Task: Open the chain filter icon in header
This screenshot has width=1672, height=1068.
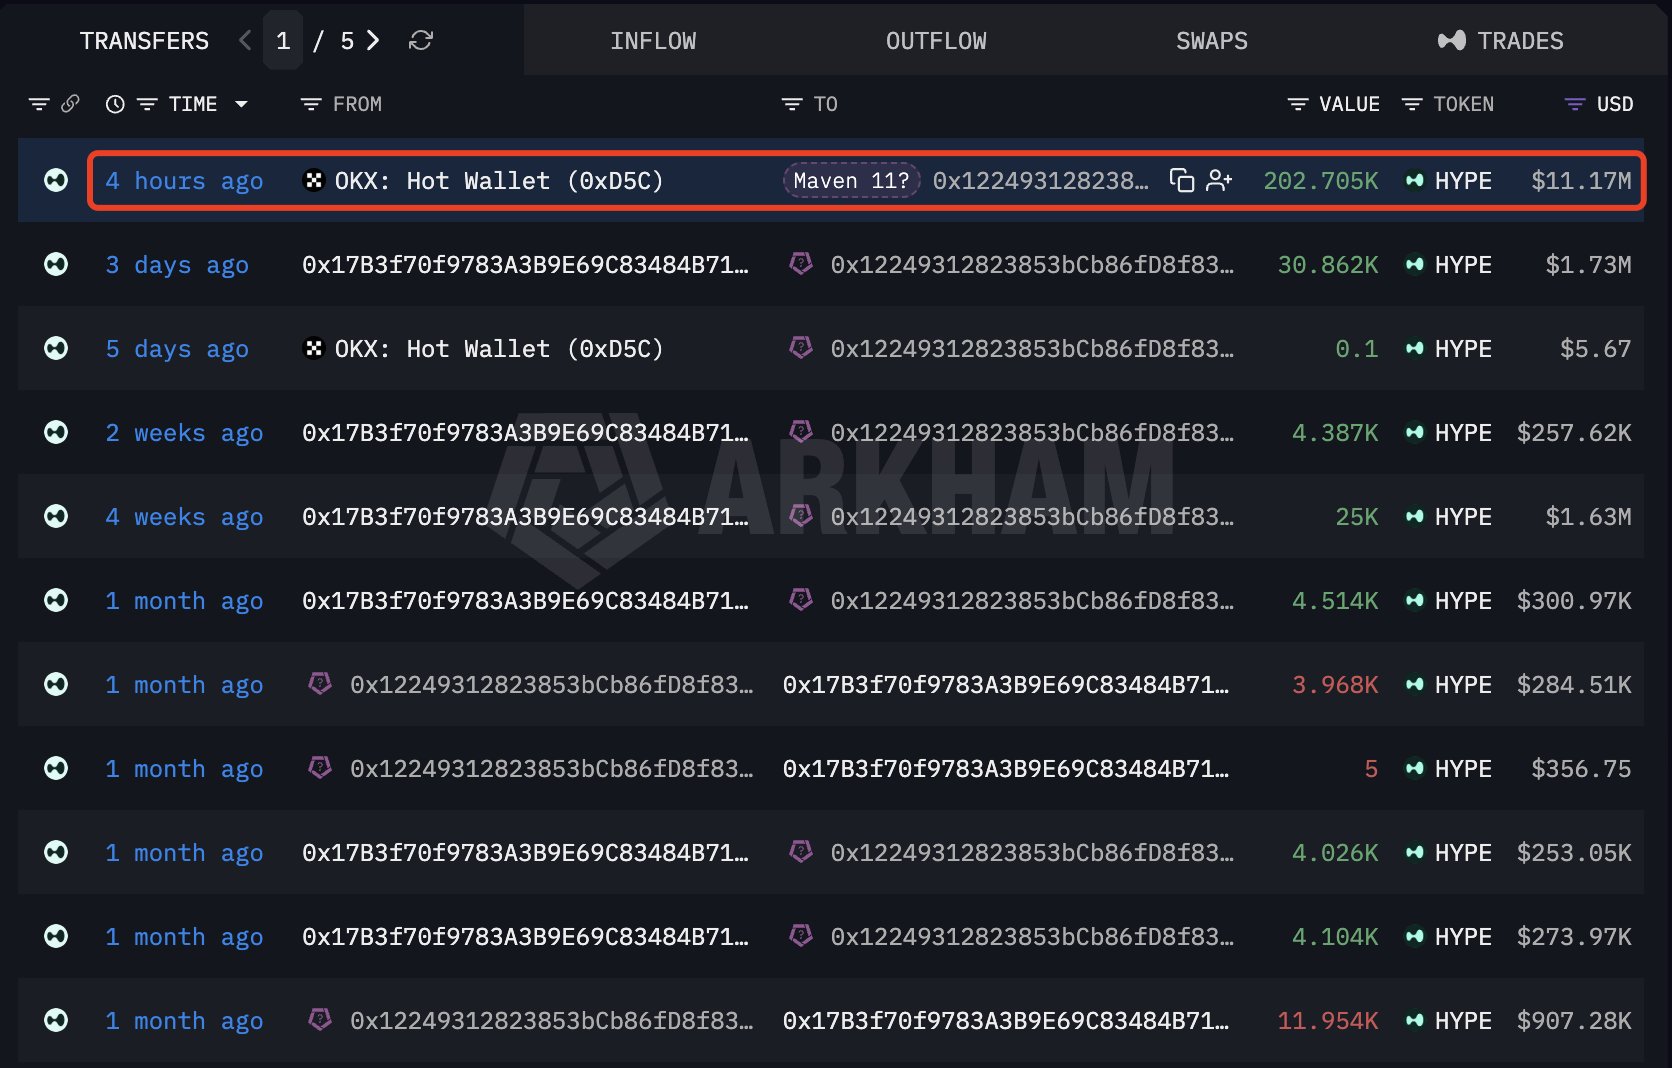Action: point(39,104)
